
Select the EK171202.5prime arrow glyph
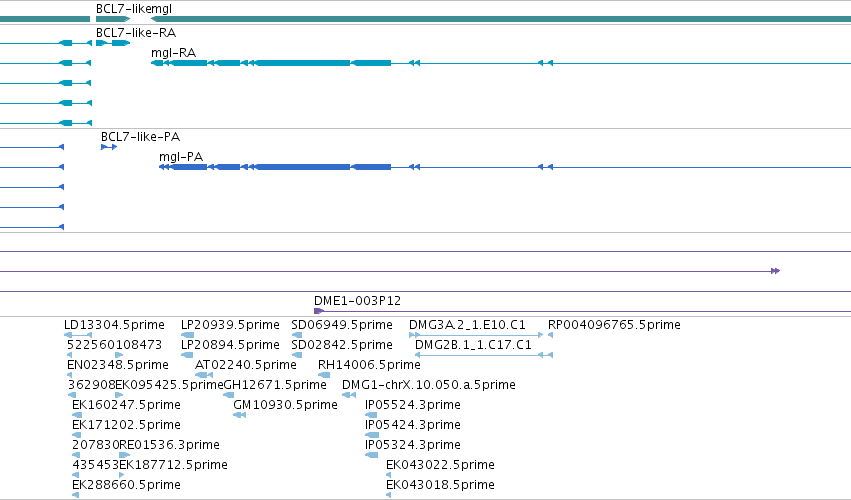77,435
